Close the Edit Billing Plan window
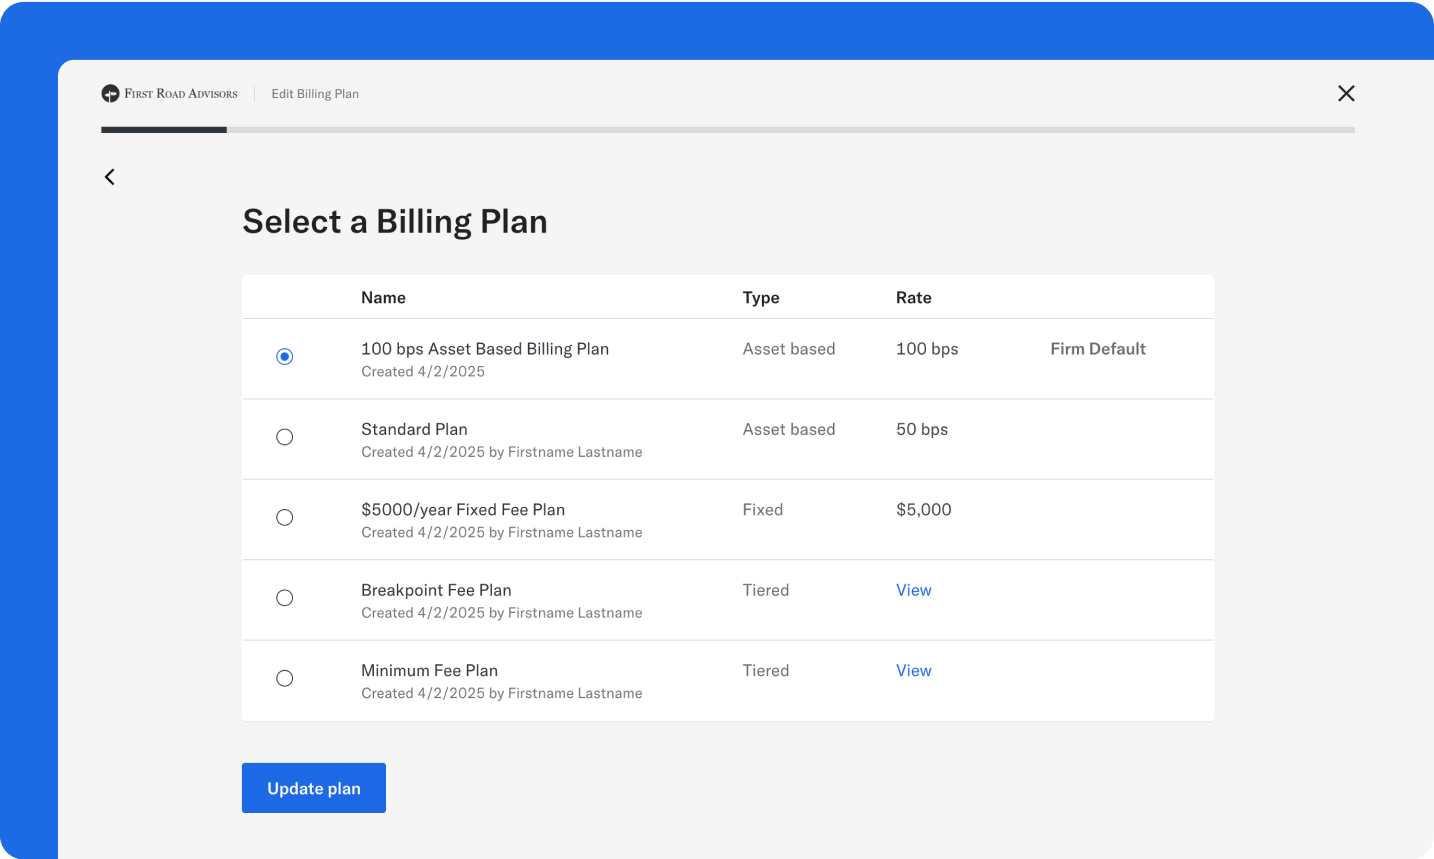Viewport: 1434px width, 859px height. tap(1346, 93)
